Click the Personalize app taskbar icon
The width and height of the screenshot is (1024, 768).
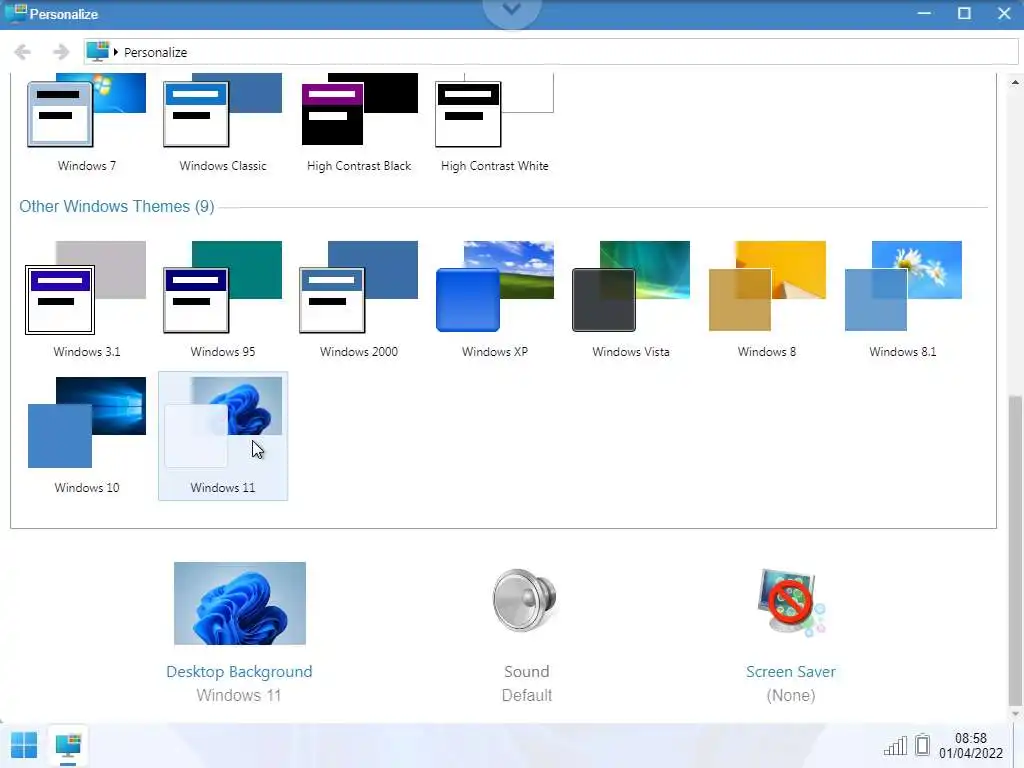[x=68, y=745]
